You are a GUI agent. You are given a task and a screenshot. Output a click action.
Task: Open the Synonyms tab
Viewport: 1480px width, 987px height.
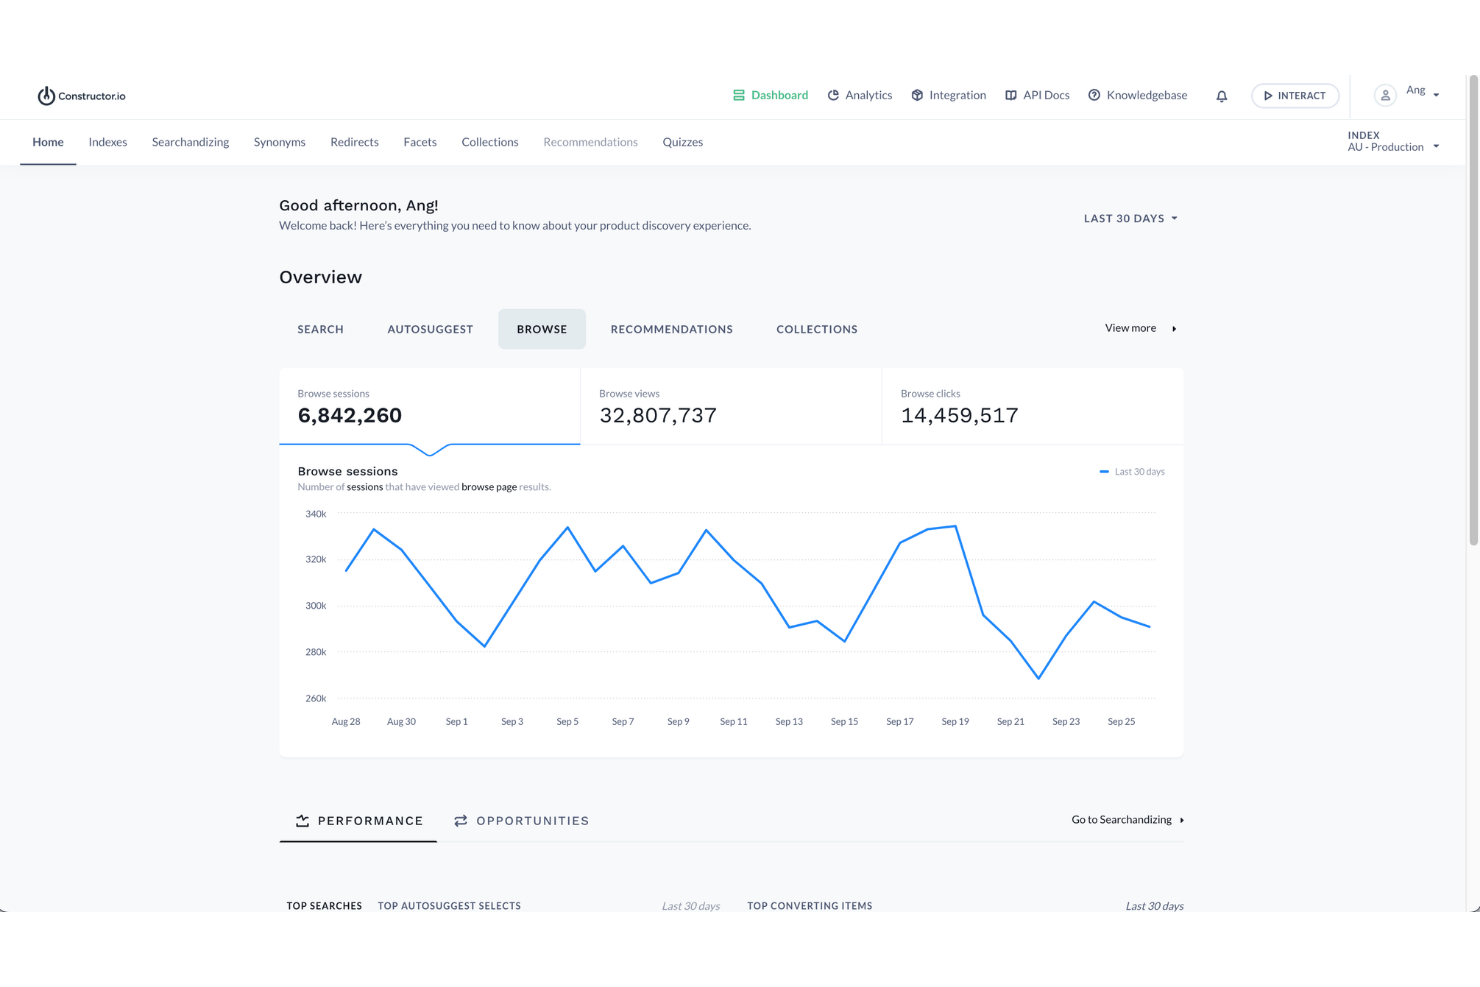click(x=280, y=142)
